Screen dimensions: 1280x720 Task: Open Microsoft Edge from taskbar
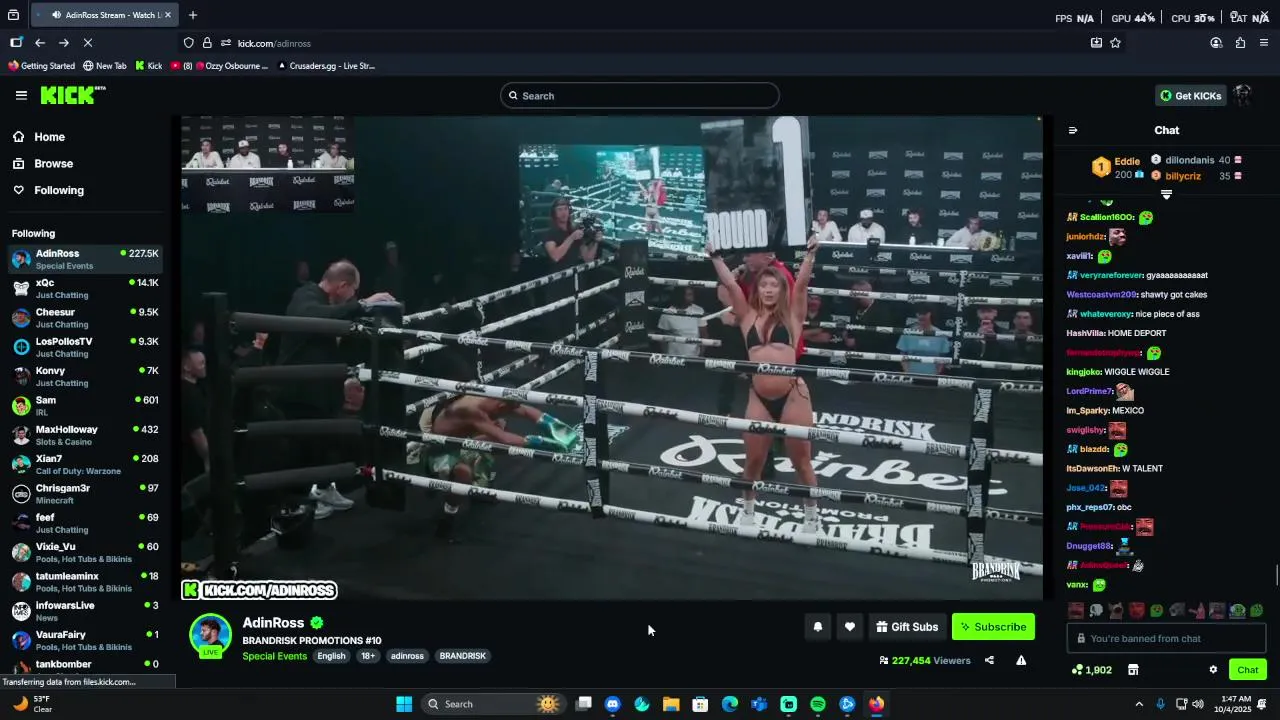[730, 704]
